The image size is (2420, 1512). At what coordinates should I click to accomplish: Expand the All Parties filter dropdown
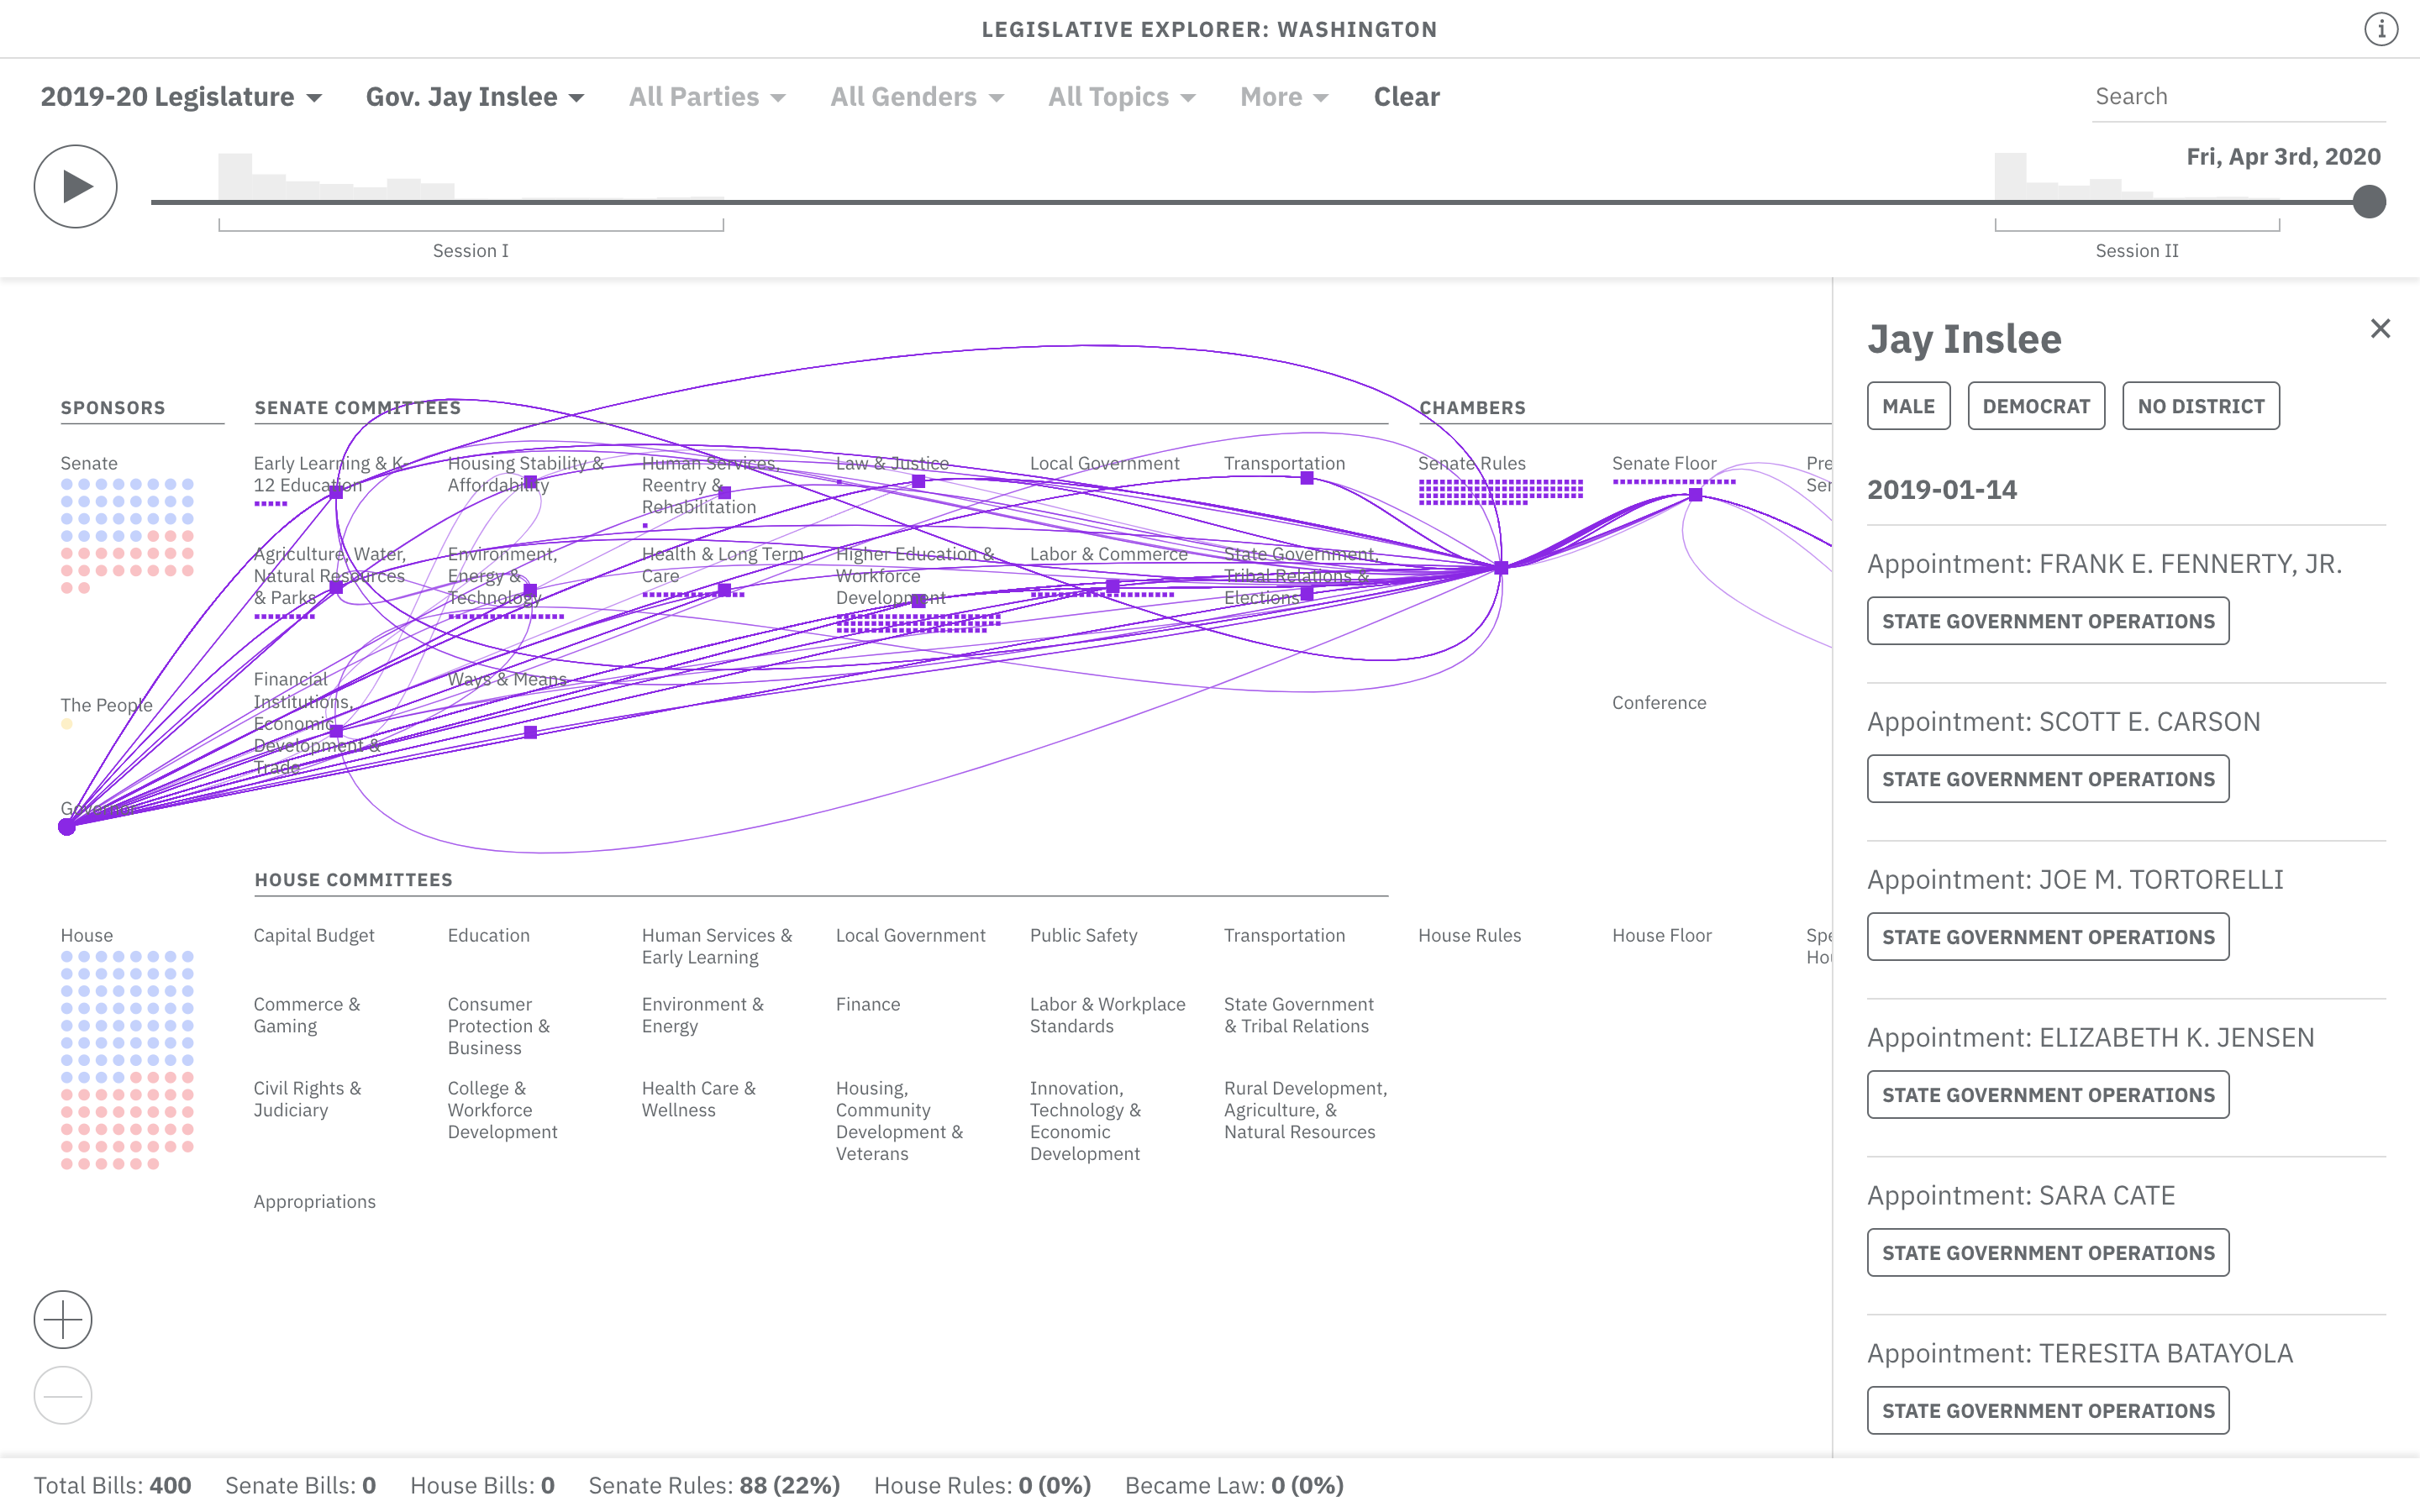click(707, 96)
